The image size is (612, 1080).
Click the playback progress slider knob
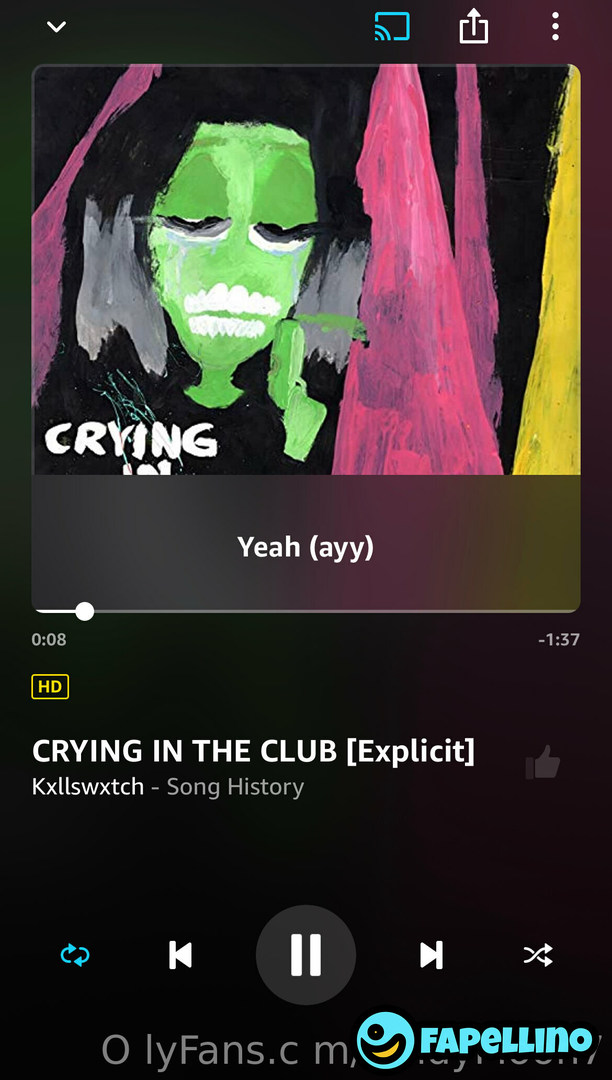(85, 611)
